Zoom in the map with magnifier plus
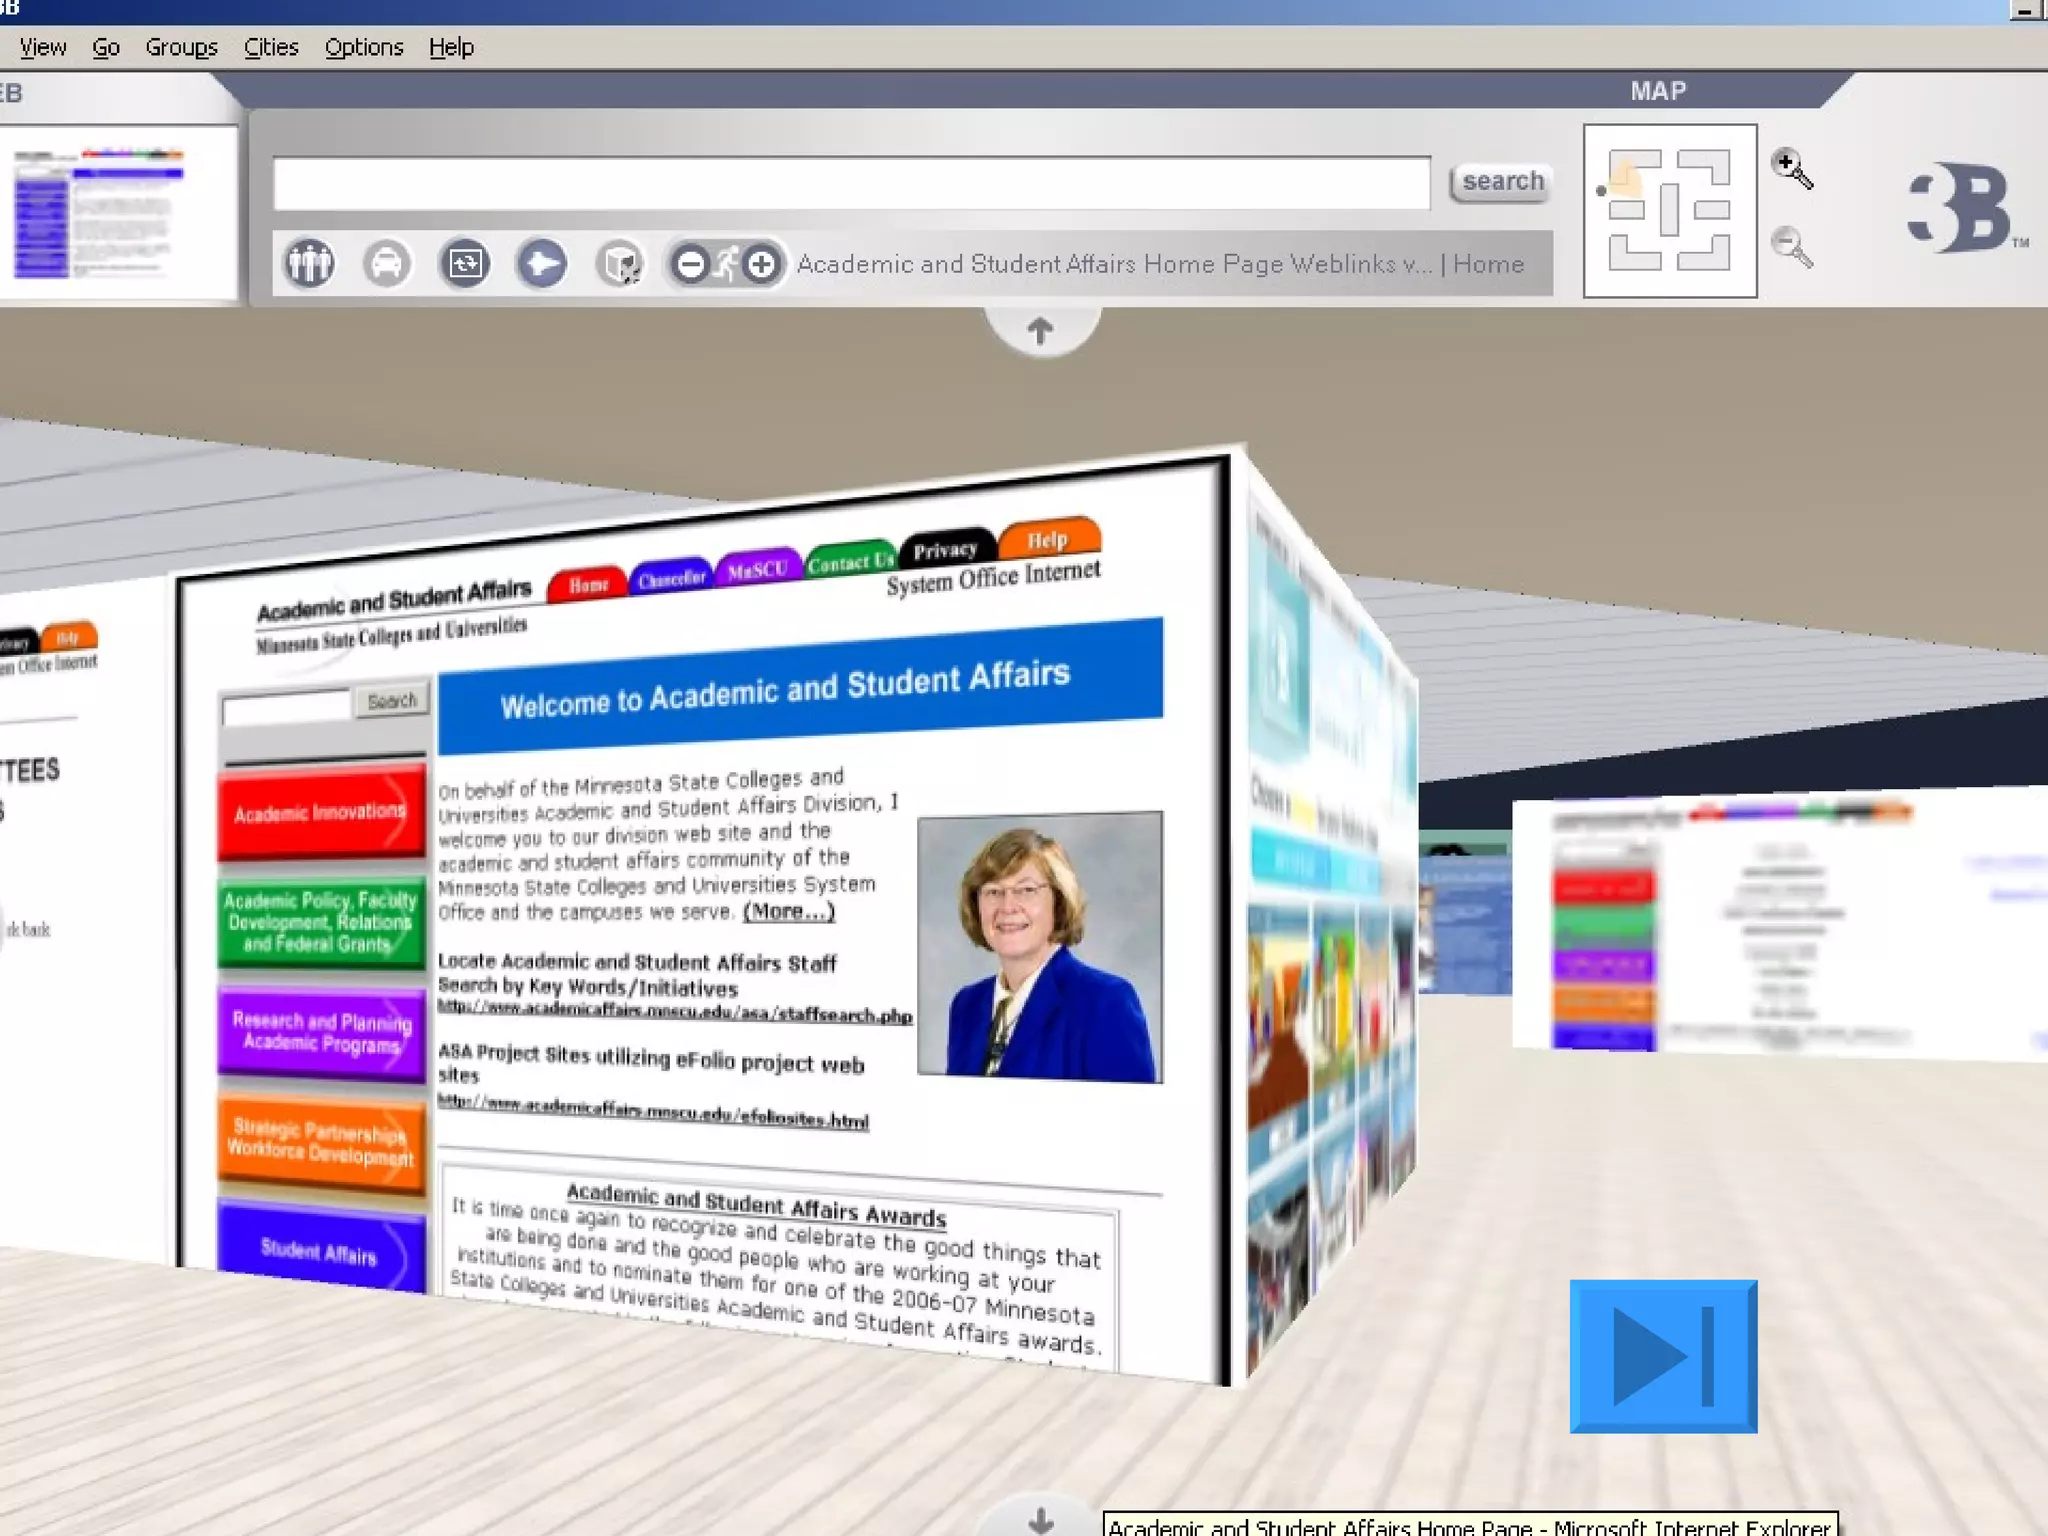The height and width of the screenshot is (1536, 2048). point(1791,168)
